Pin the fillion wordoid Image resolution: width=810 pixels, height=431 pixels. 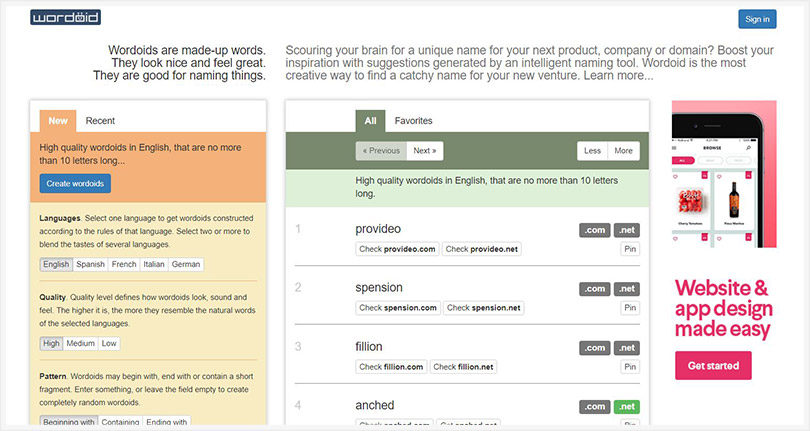click(x=630, y=367)
